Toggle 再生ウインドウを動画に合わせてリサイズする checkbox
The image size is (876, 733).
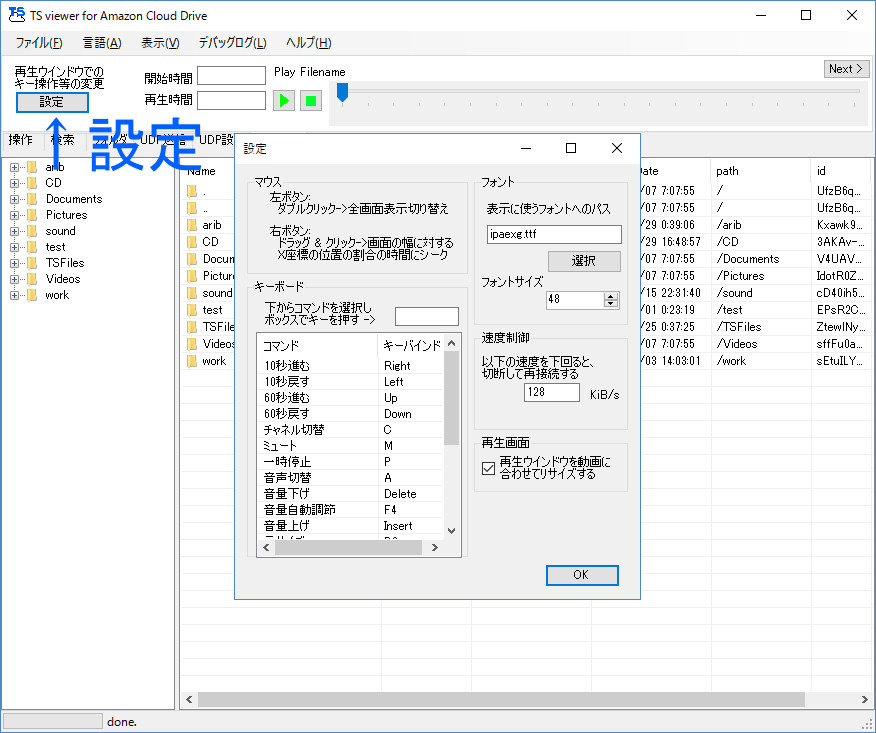point(488,468)
